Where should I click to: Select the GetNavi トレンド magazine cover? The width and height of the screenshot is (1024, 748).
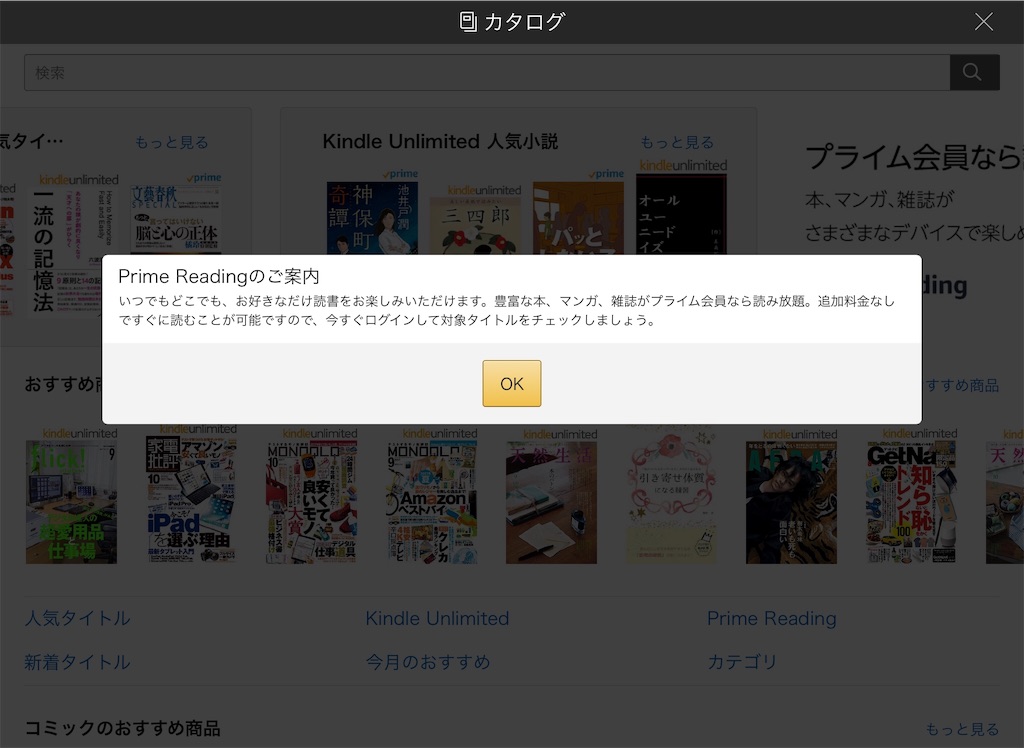point(912,502)
